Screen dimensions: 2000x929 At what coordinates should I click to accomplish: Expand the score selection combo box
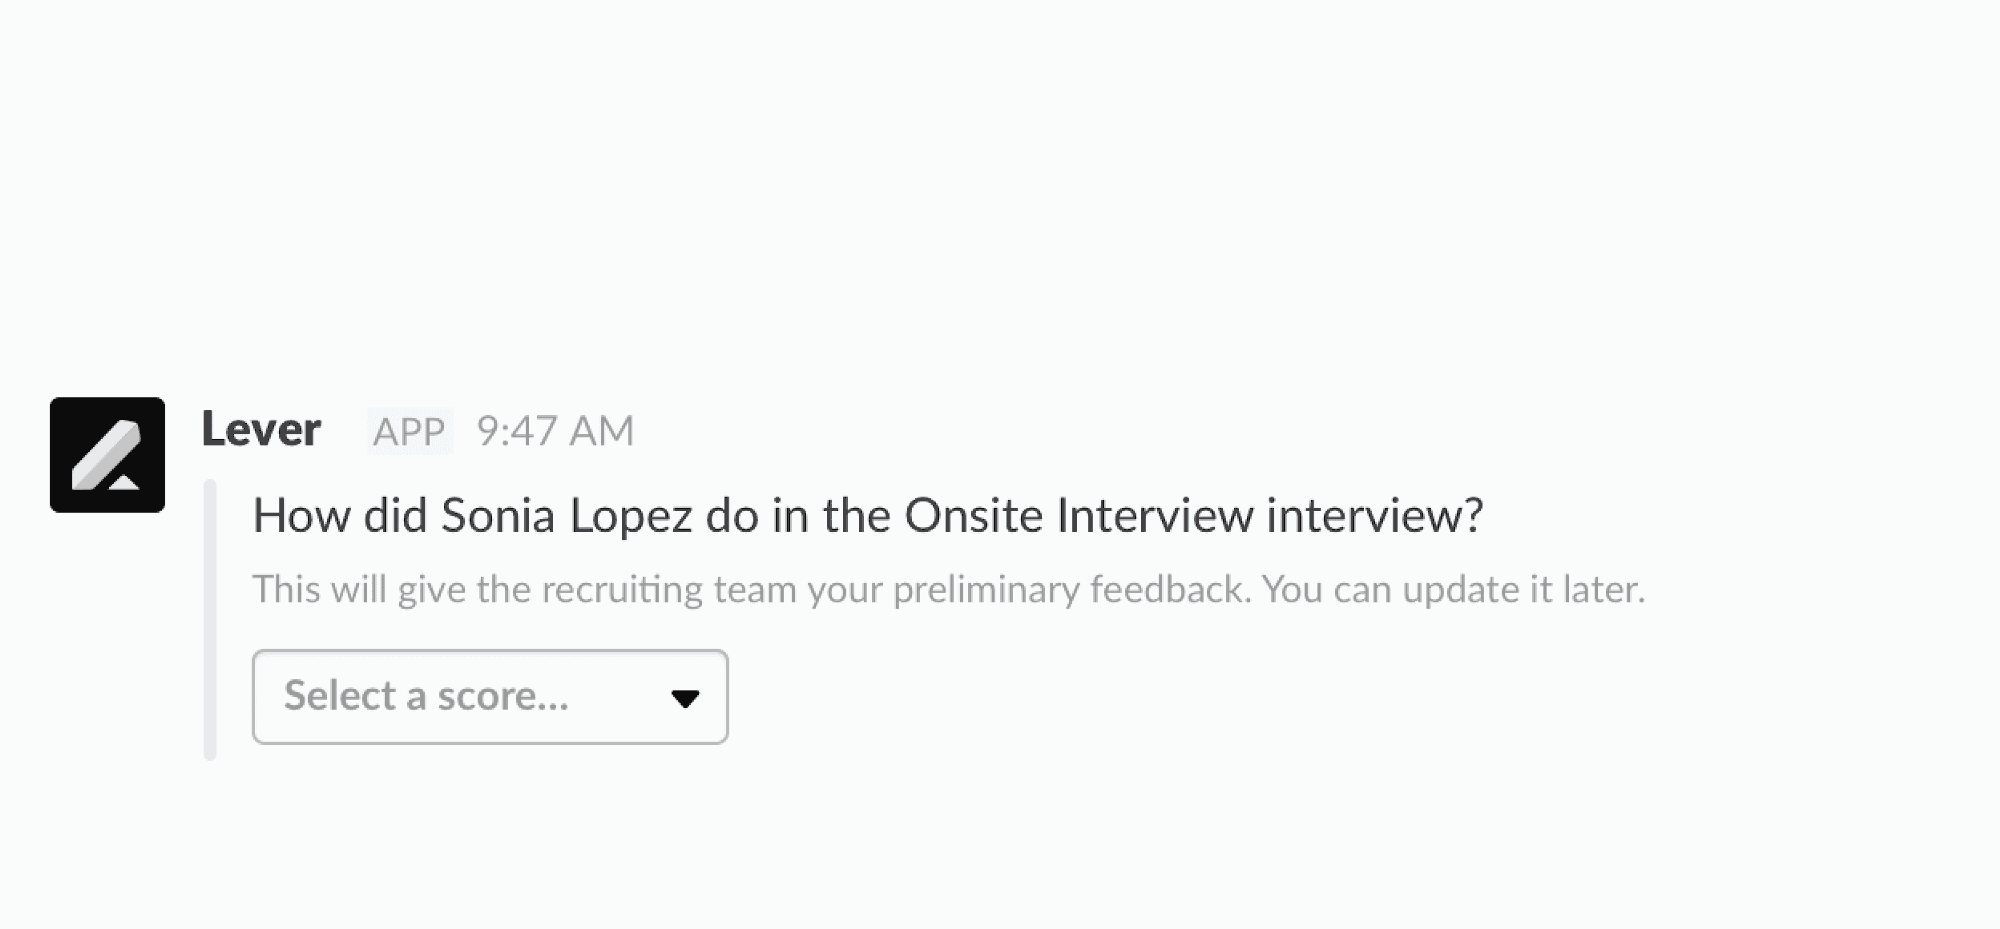(489, 697)
